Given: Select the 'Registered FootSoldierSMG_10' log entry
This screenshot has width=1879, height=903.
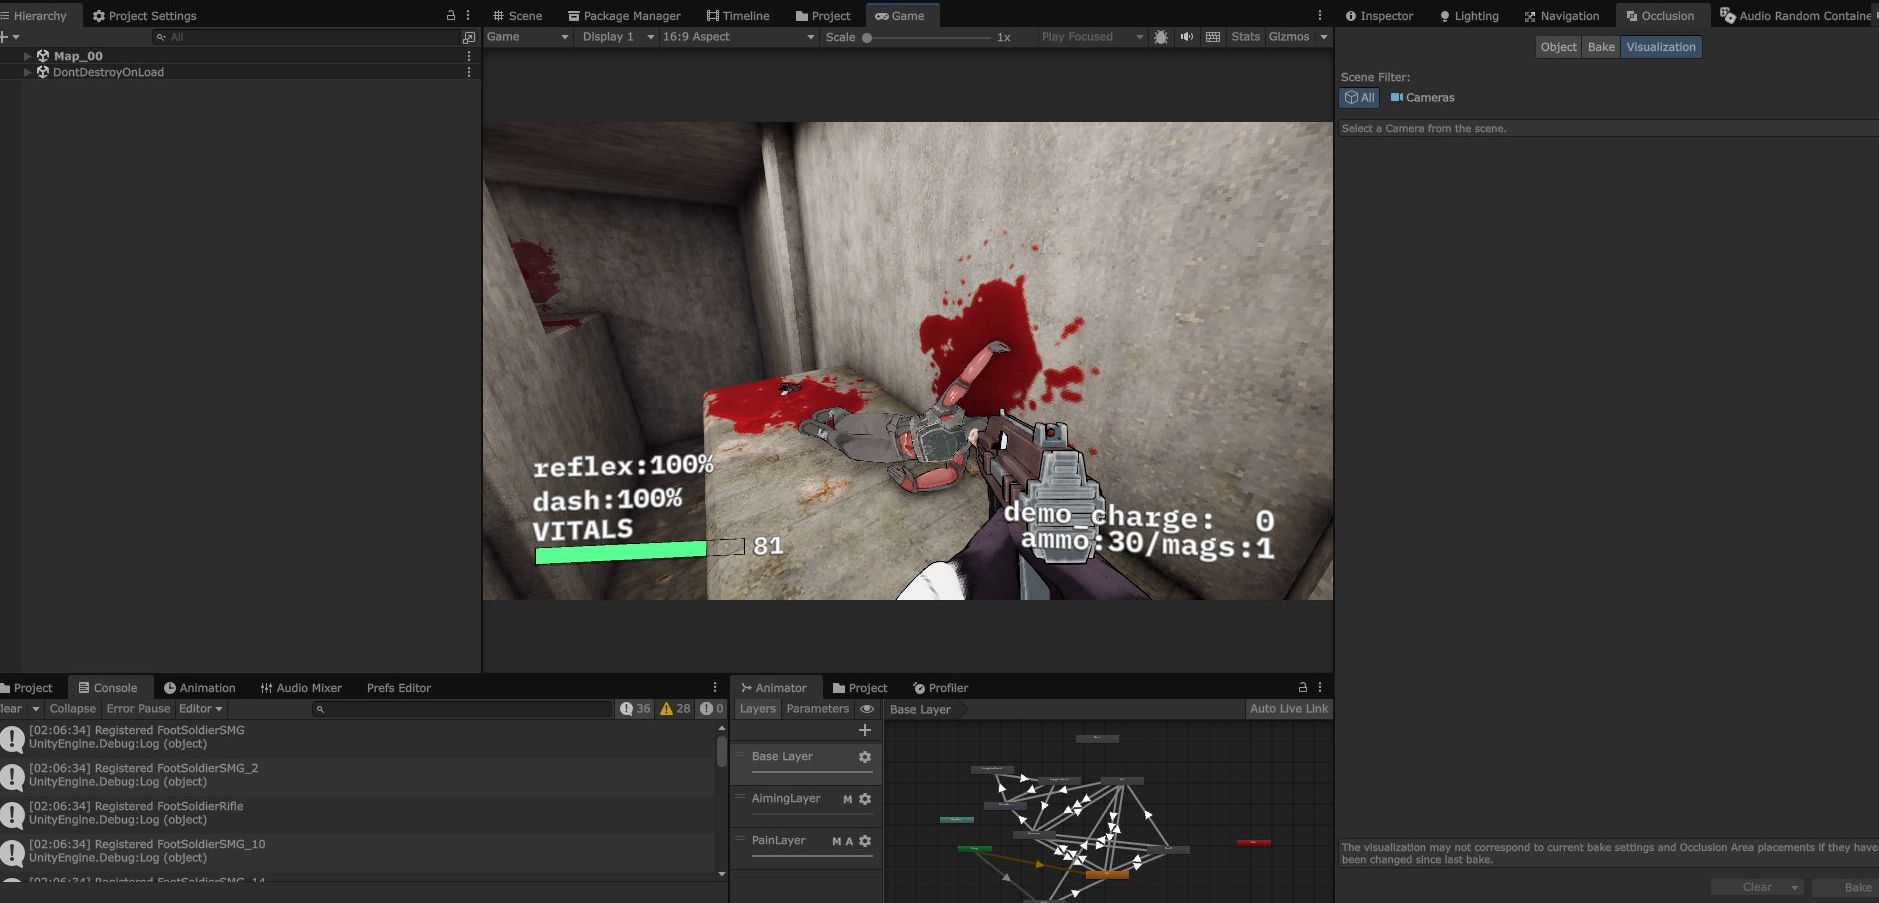Looking at the screenshot, I should (x=357, y=851).
